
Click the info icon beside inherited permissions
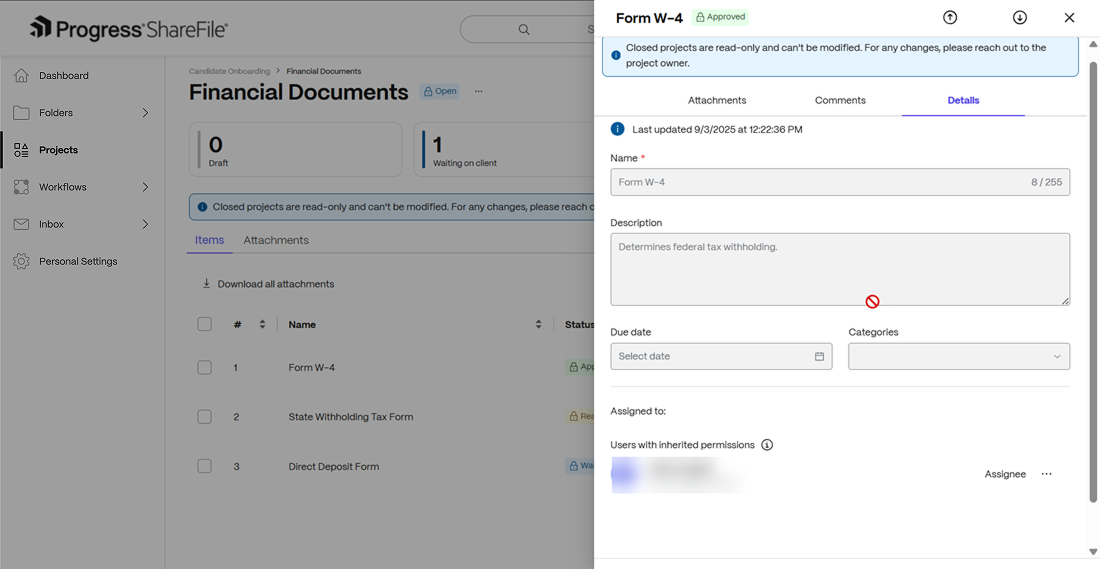click(767, 445)
